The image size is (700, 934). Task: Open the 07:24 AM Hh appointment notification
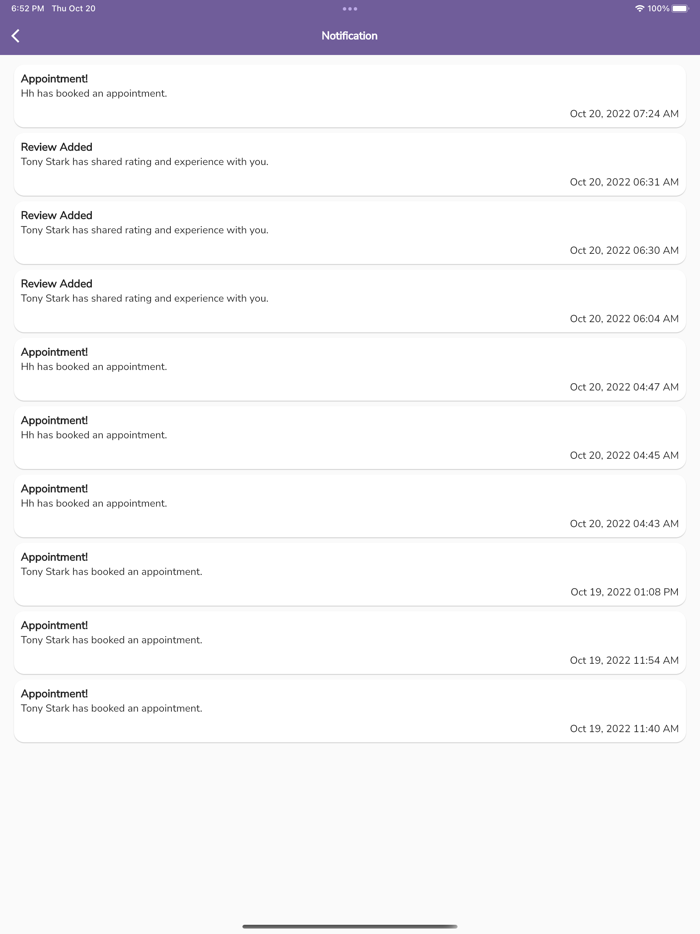[349, 96]
